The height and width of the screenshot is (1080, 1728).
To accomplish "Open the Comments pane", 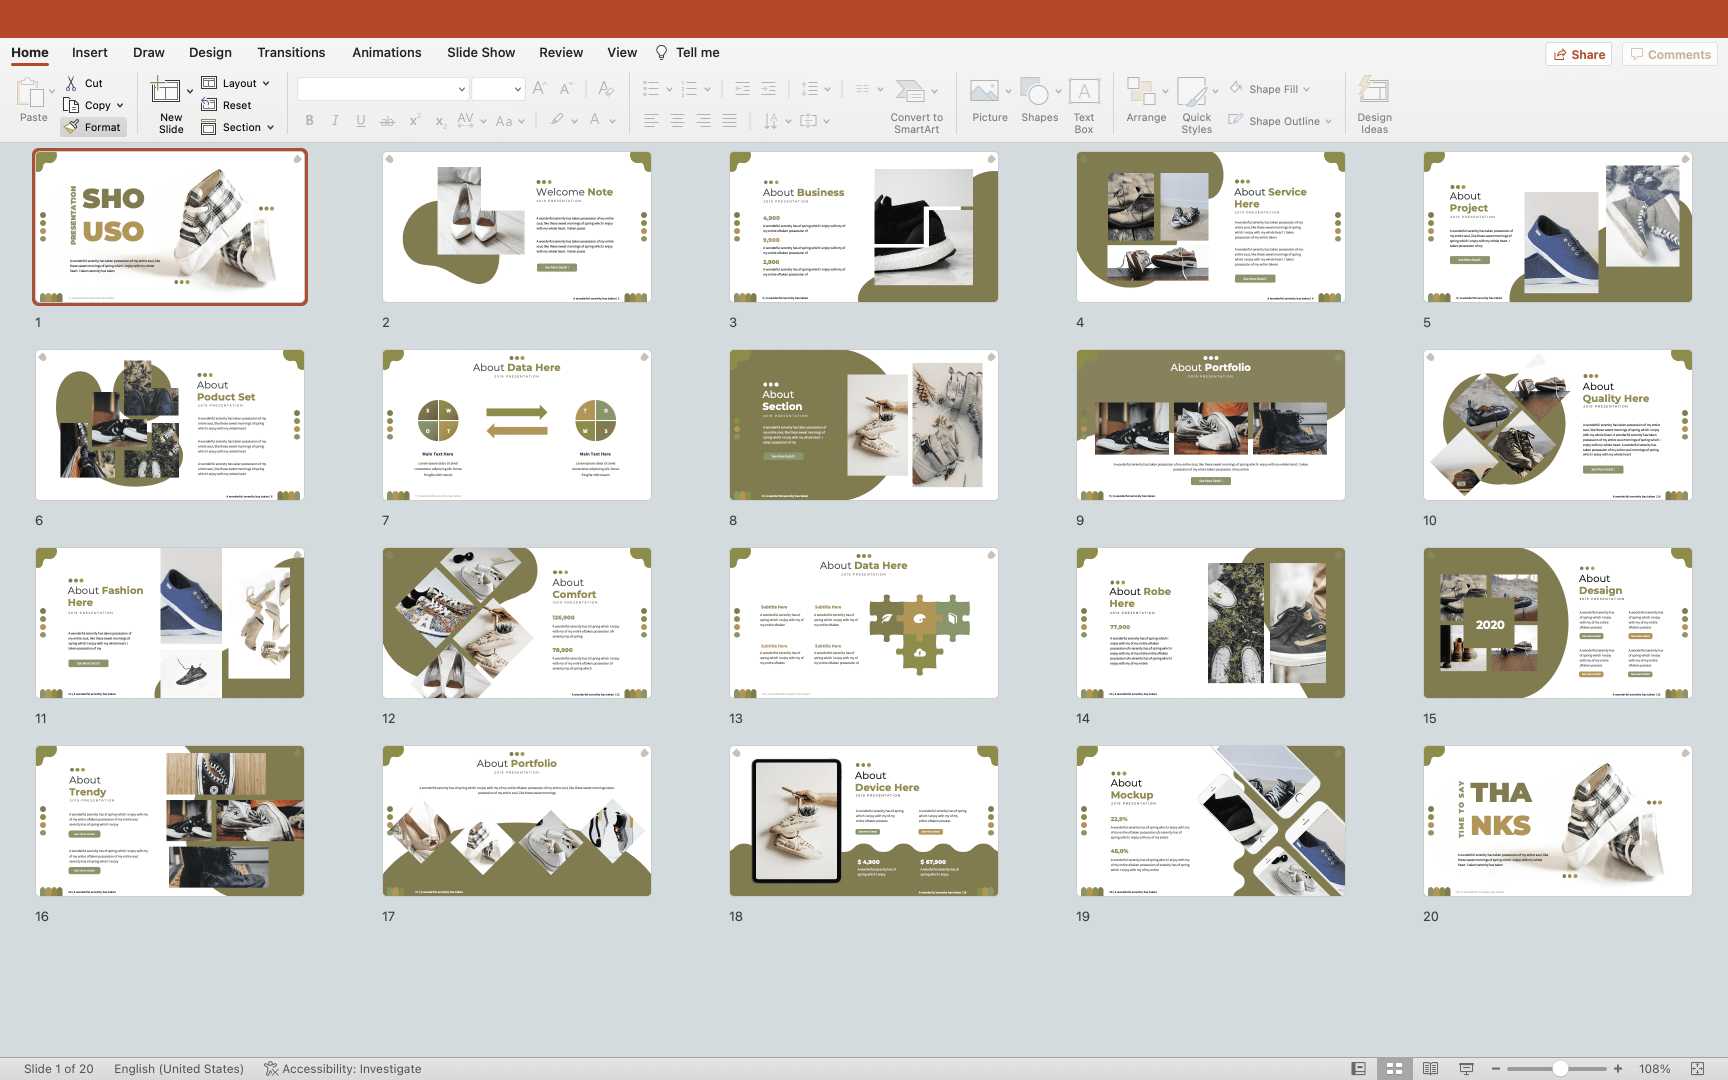I will click(1669, 54).
